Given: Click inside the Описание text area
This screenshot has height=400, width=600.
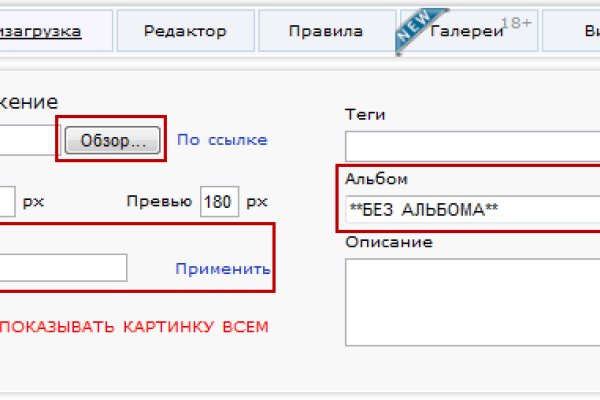Looking at the screenshot, I should [470, 300].
